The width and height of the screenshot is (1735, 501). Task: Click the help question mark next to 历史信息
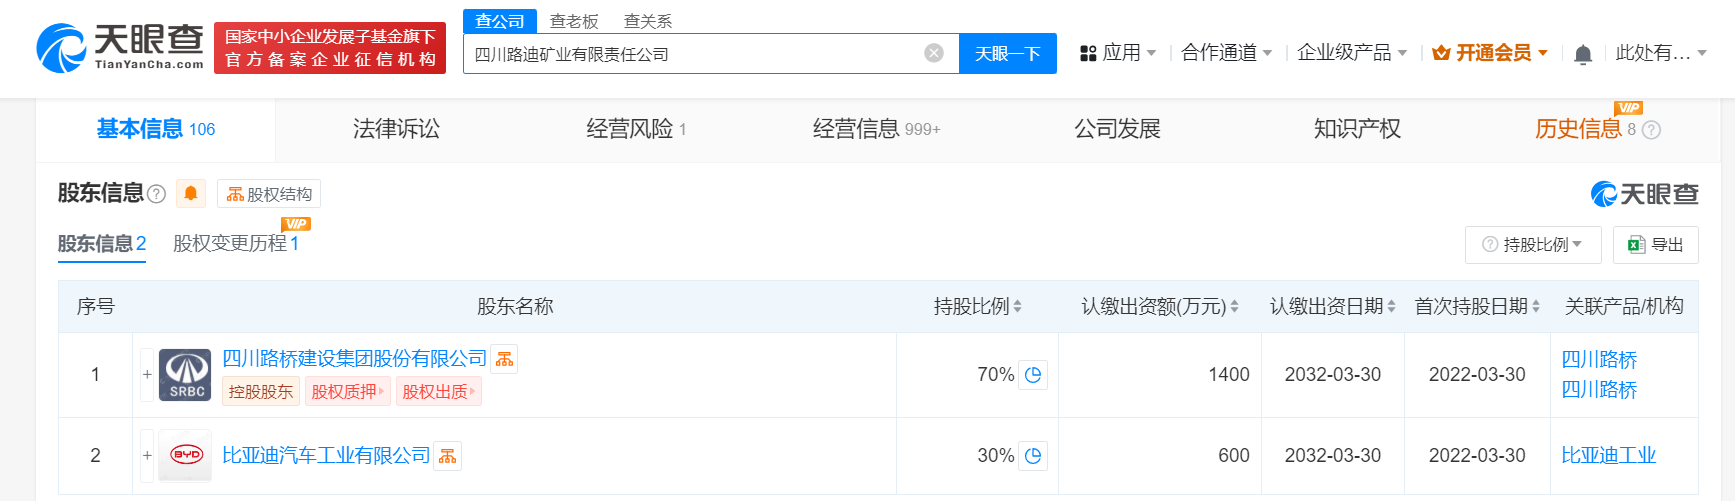pyautogui.click(x=1651, y=130)
